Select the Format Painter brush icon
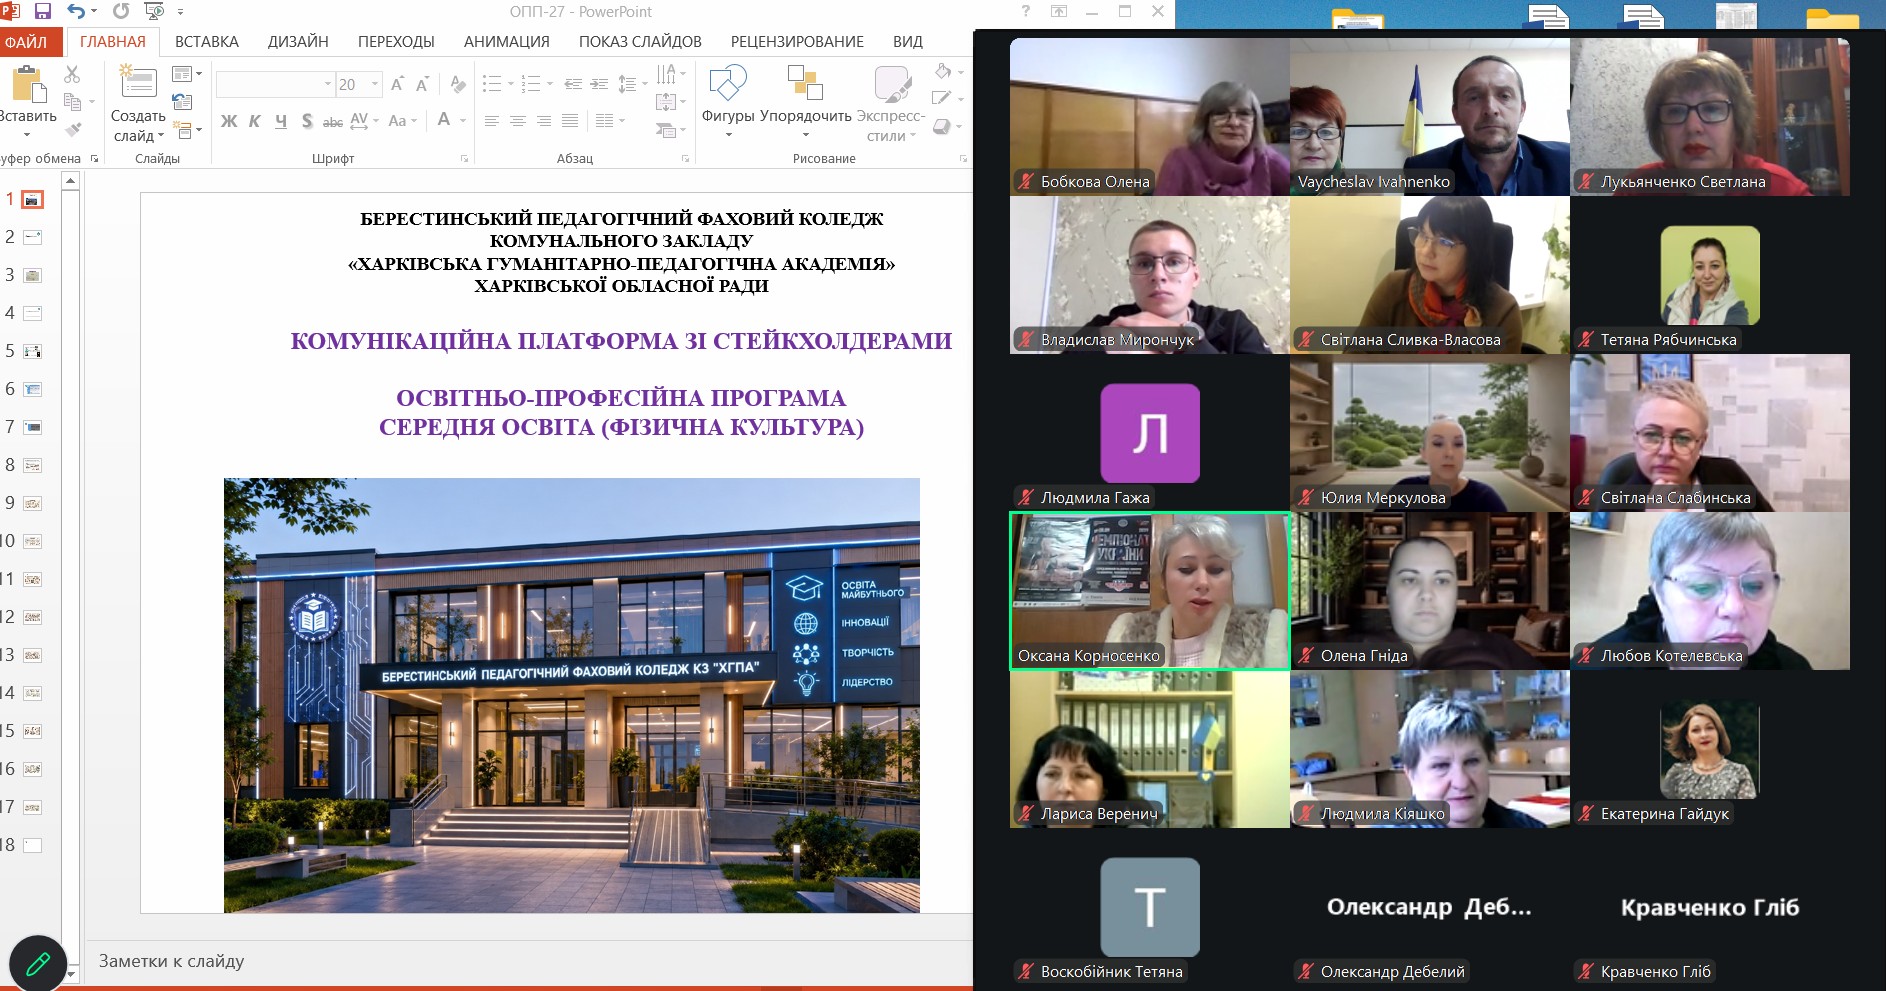This screenshot has height=991, width=1886. 73,129
